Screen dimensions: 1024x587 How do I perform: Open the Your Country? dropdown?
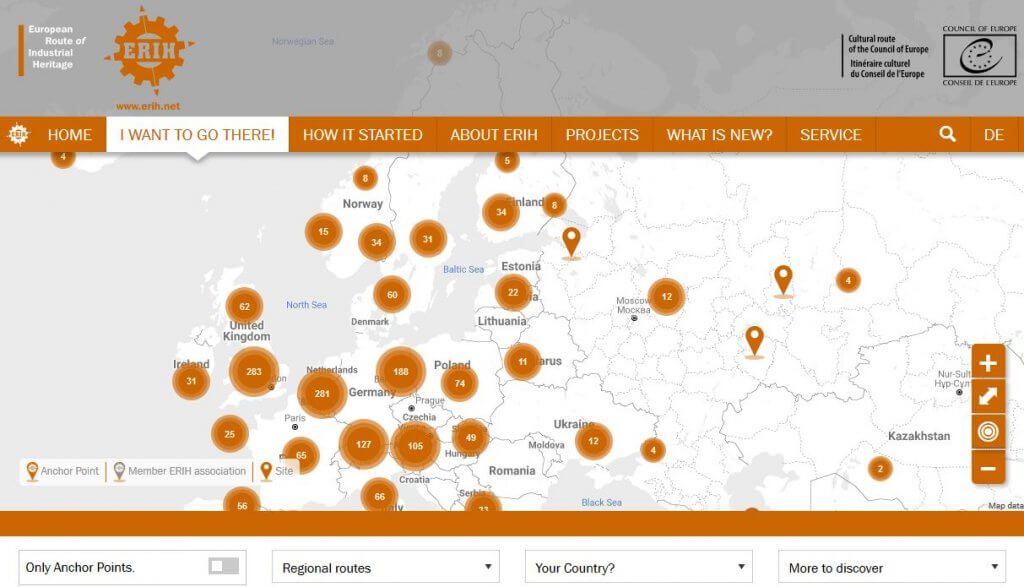point(639,567)
